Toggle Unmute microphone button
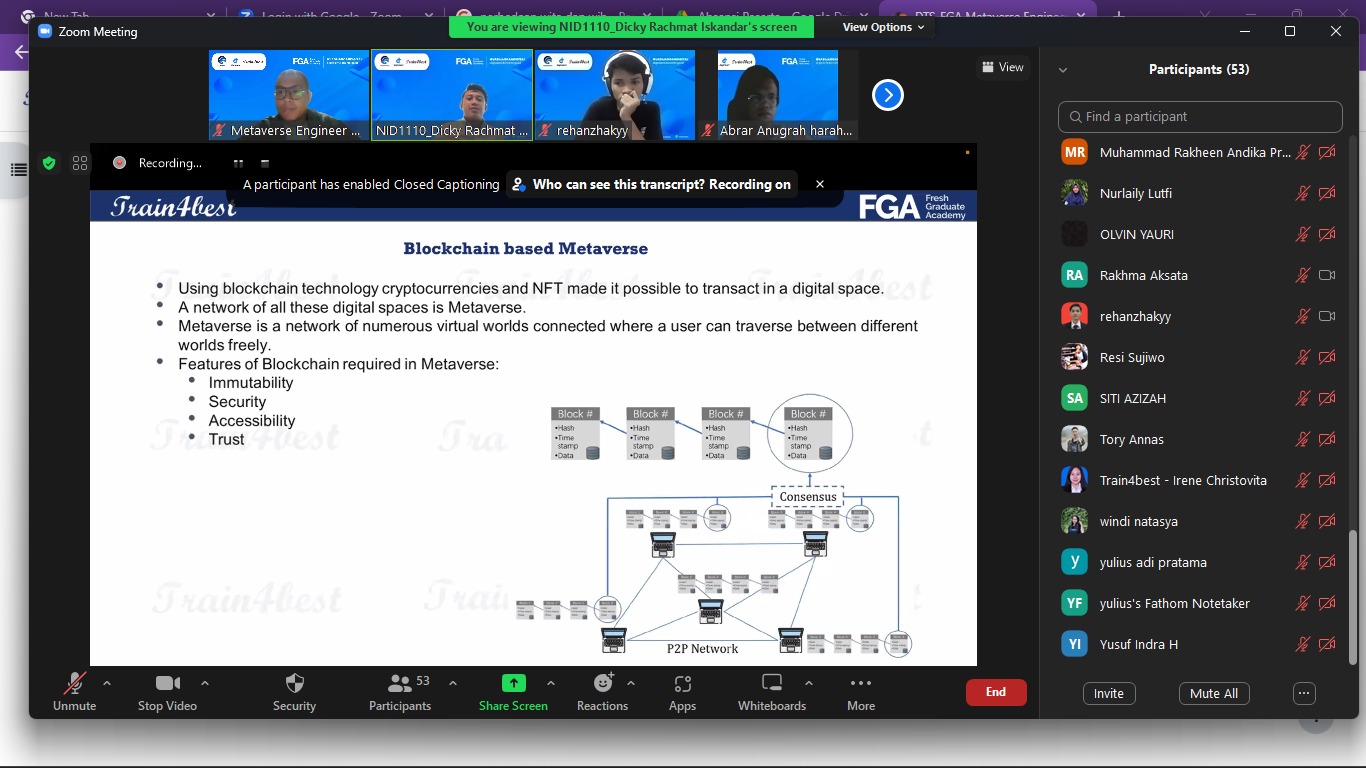 [x=75, y=684]
